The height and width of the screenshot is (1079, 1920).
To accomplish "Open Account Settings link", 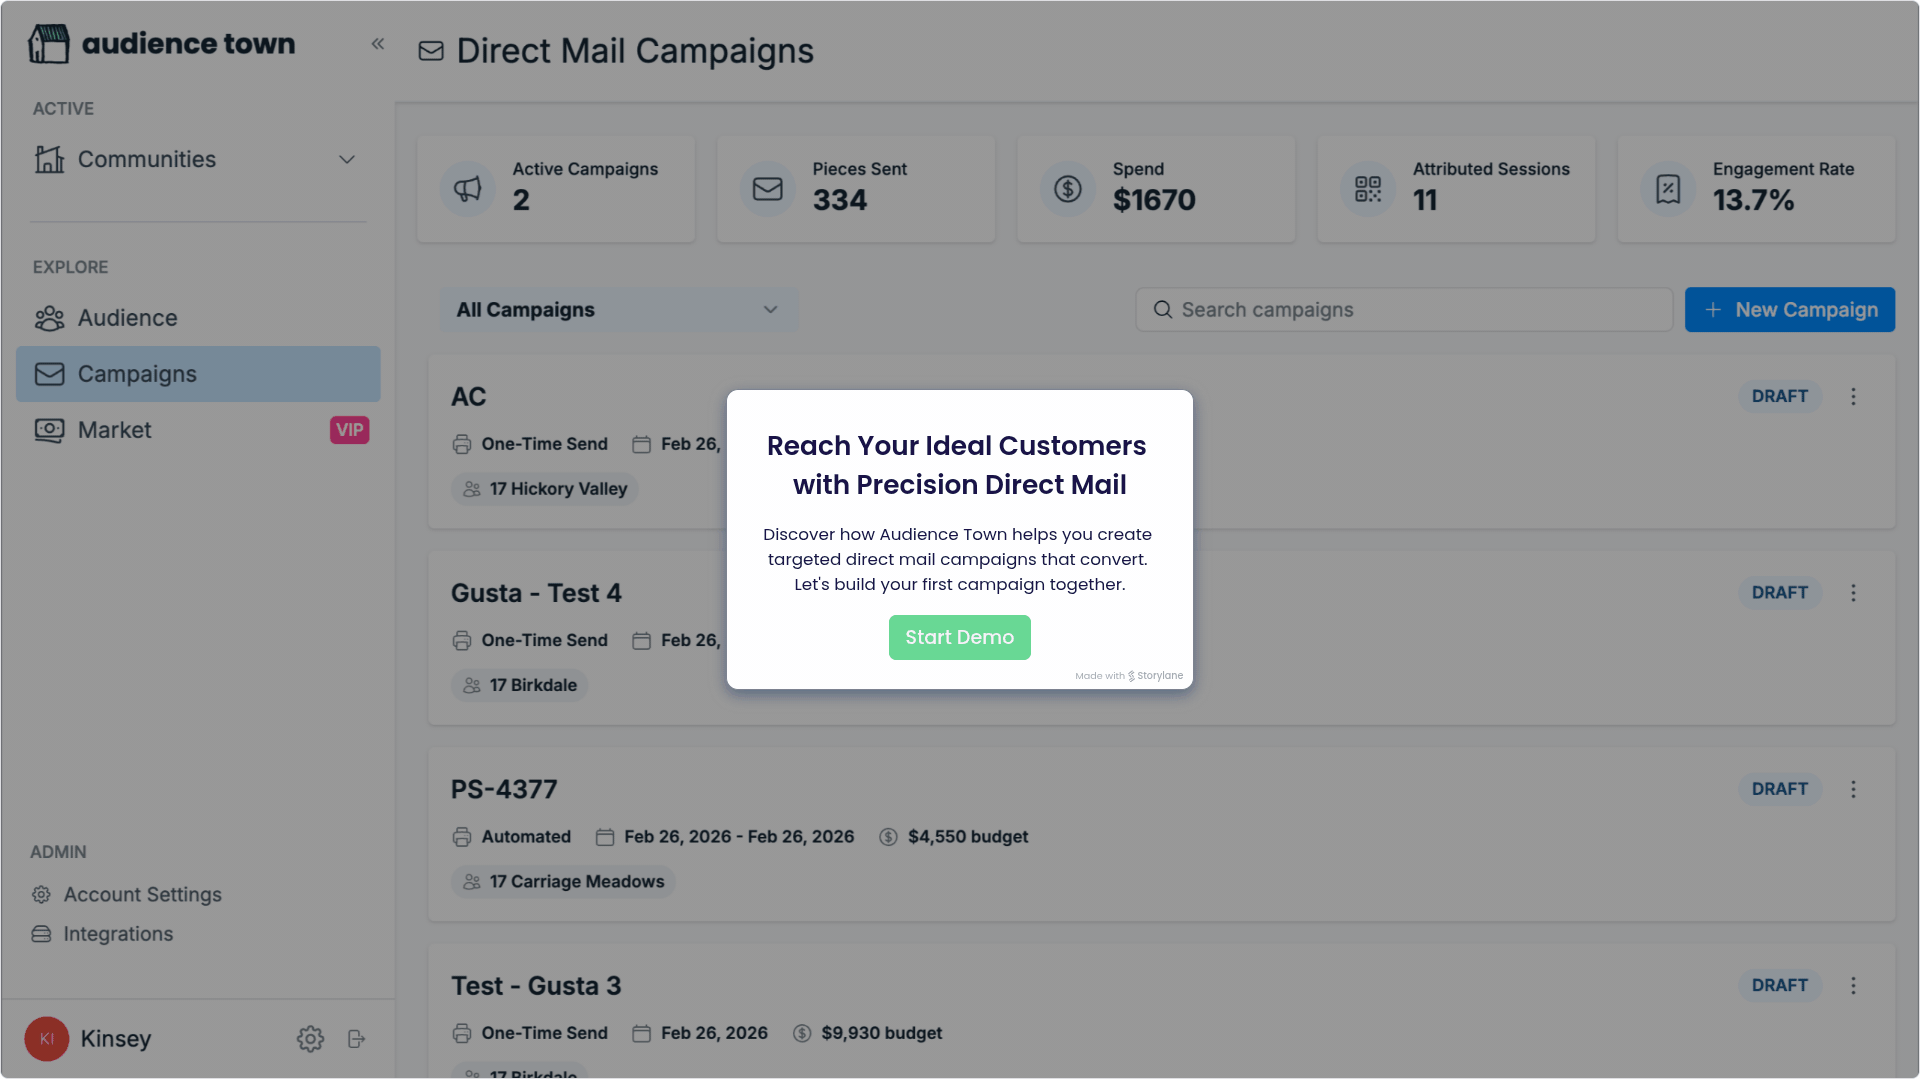I will pos(142,895).
